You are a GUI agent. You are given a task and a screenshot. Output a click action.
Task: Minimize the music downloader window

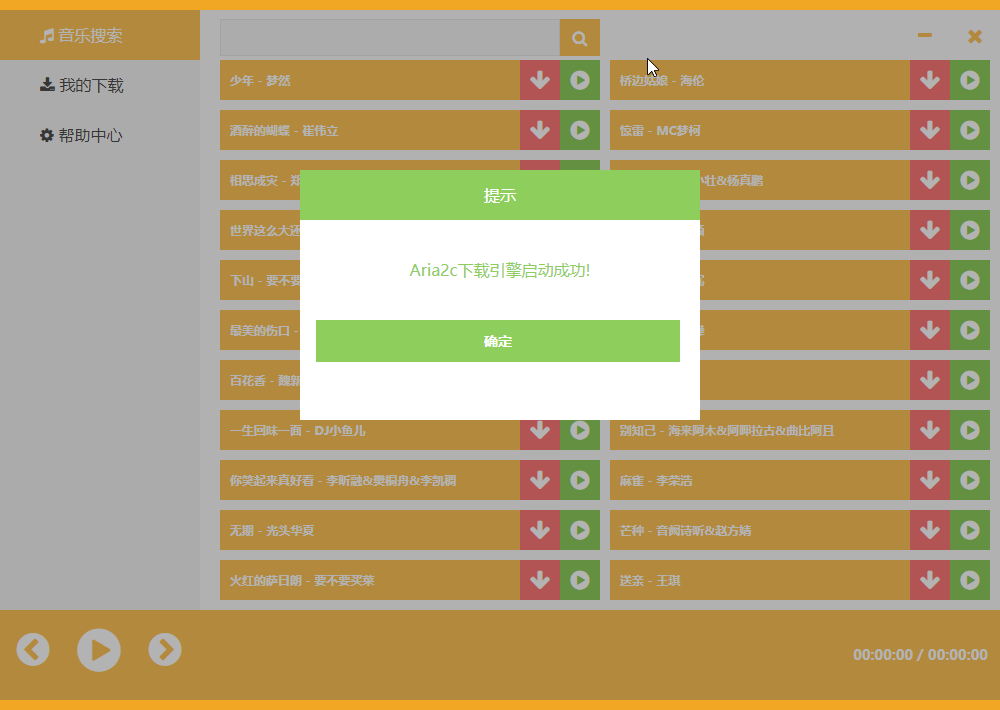tap(925, 36)
